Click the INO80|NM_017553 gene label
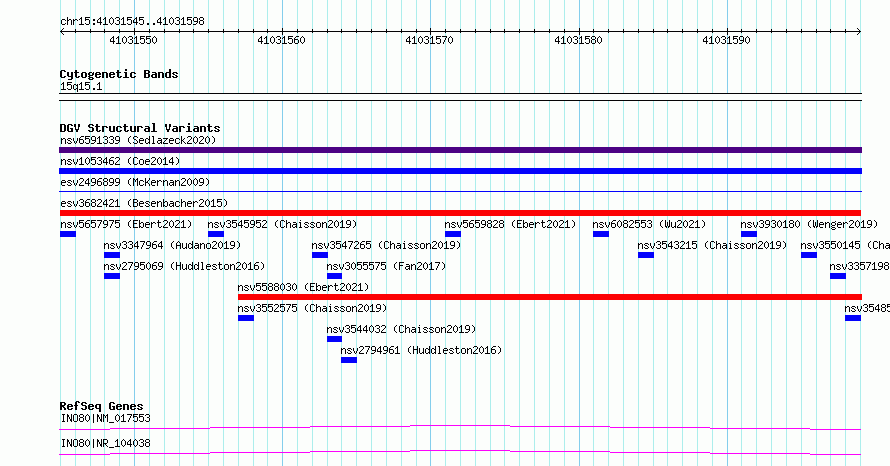 pyautogui.click(x=106, y=418)
